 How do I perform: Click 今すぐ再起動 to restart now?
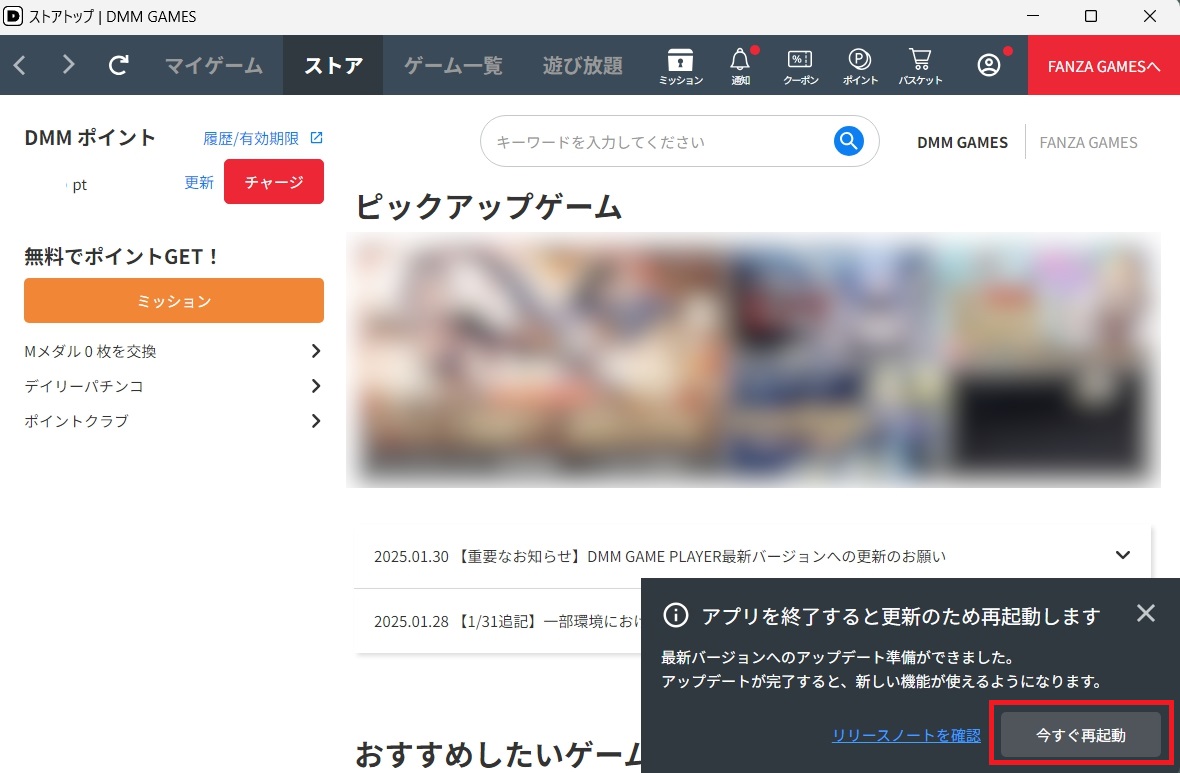tap(1081, 735)
